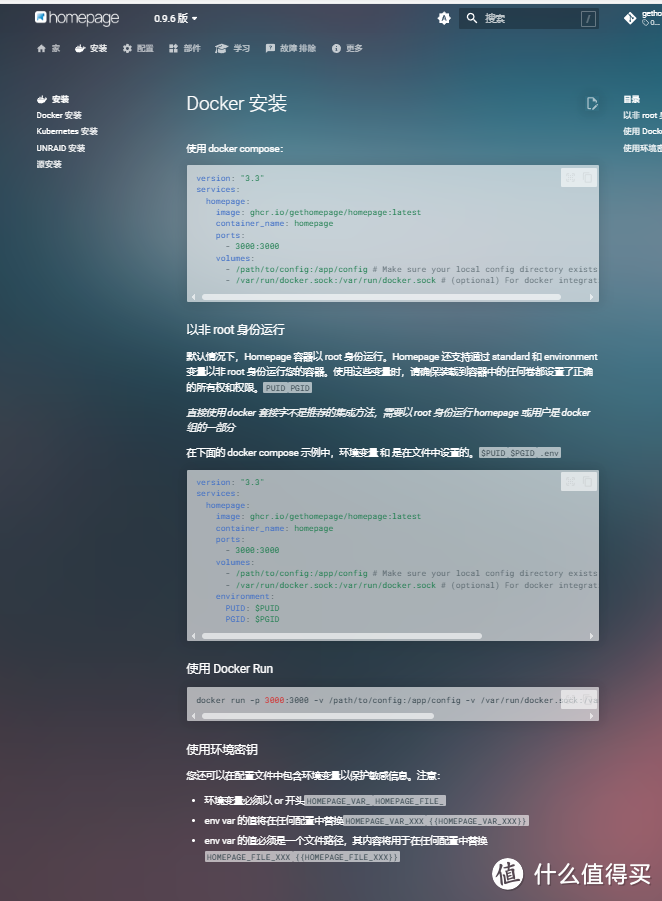Toggle the automatic light/dark theme icon
Viewport: 662px width, 901px height.
tap(444, 18)
